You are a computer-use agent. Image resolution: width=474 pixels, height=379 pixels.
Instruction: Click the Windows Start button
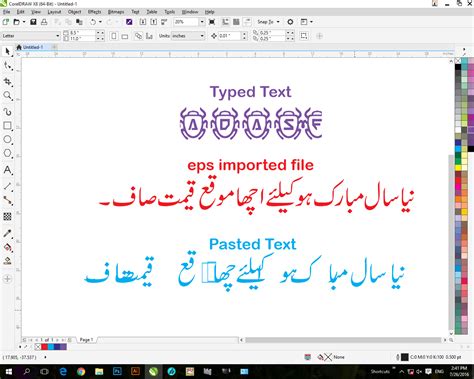(8, 371)
